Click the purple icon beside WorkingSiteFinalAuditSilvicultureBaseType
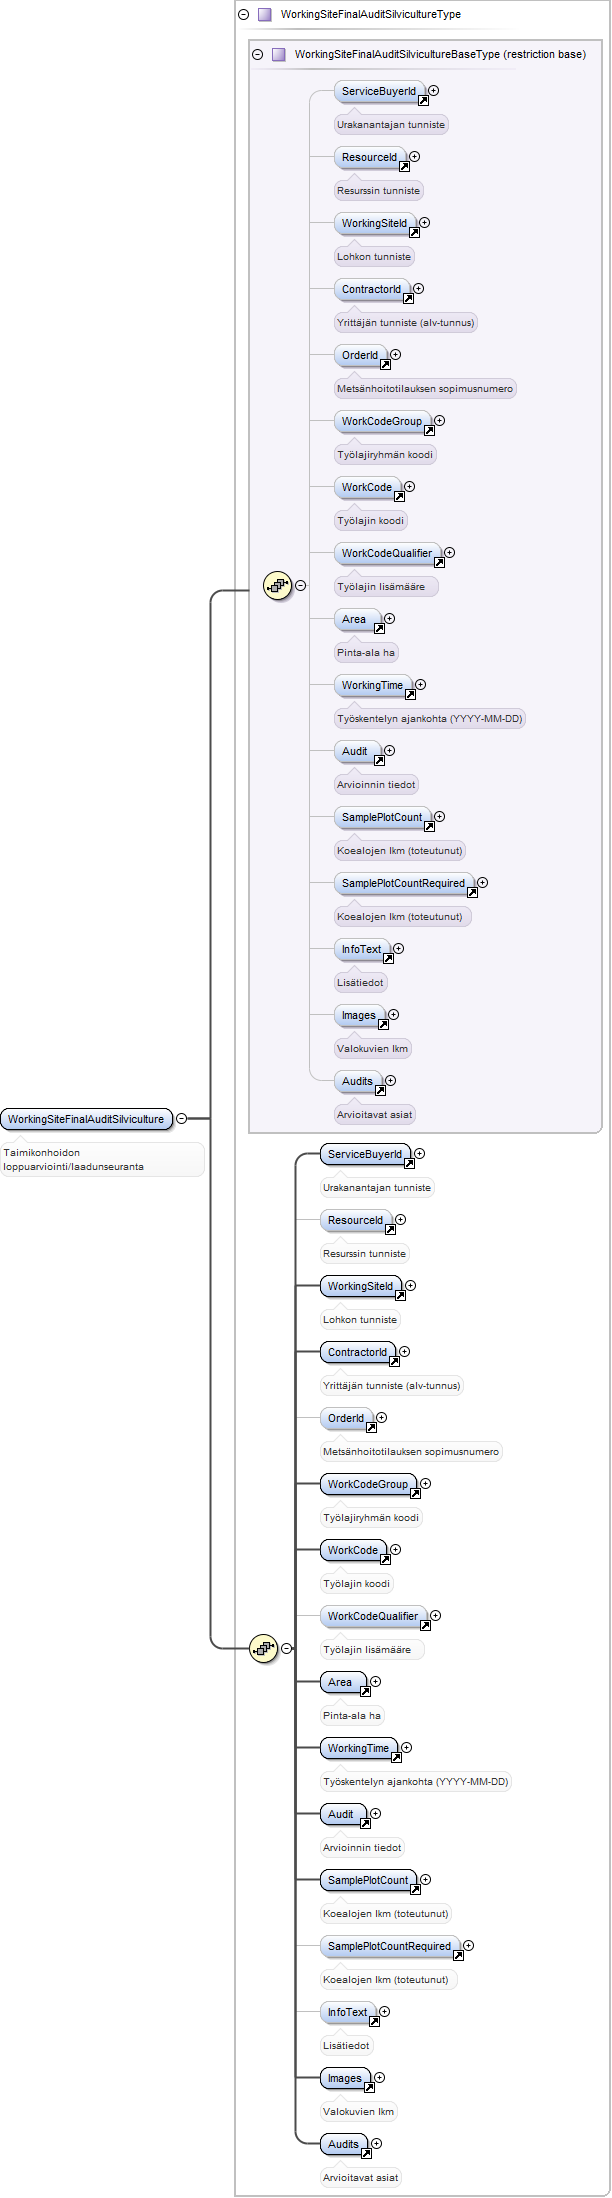612x2198 pixels. 279,55
